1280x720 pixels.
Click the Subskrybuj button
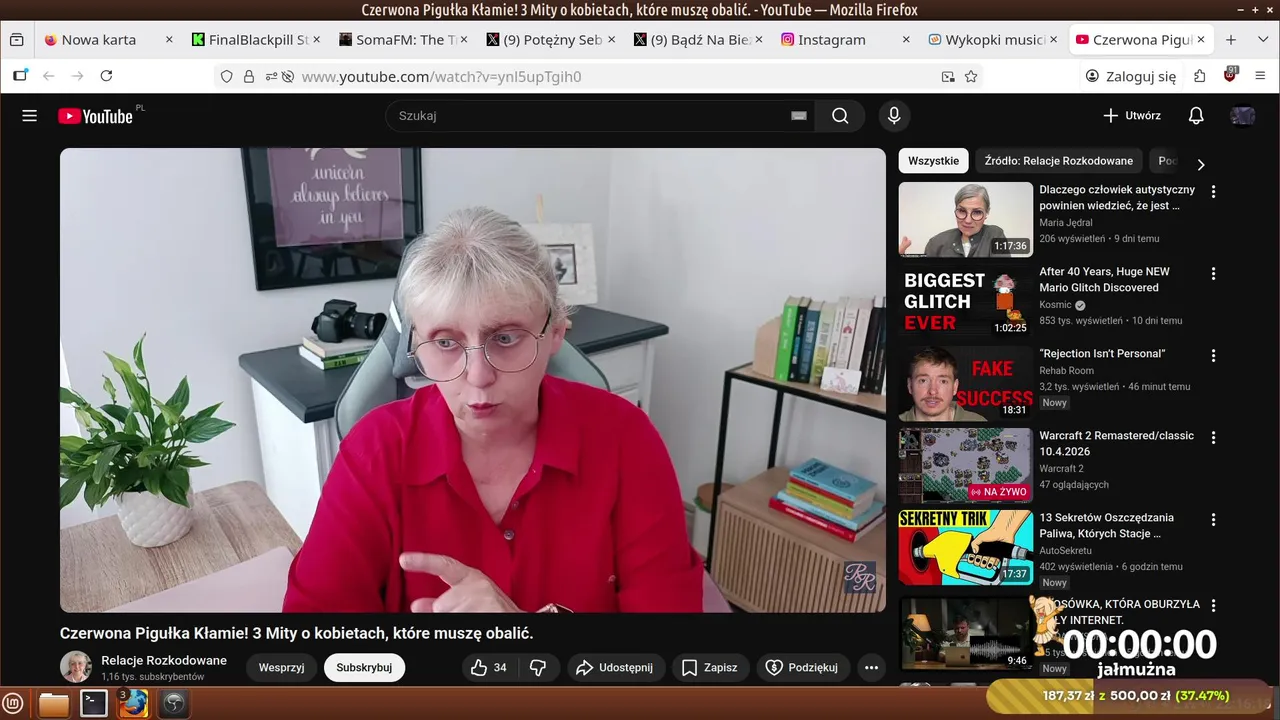tap(364, 667)
